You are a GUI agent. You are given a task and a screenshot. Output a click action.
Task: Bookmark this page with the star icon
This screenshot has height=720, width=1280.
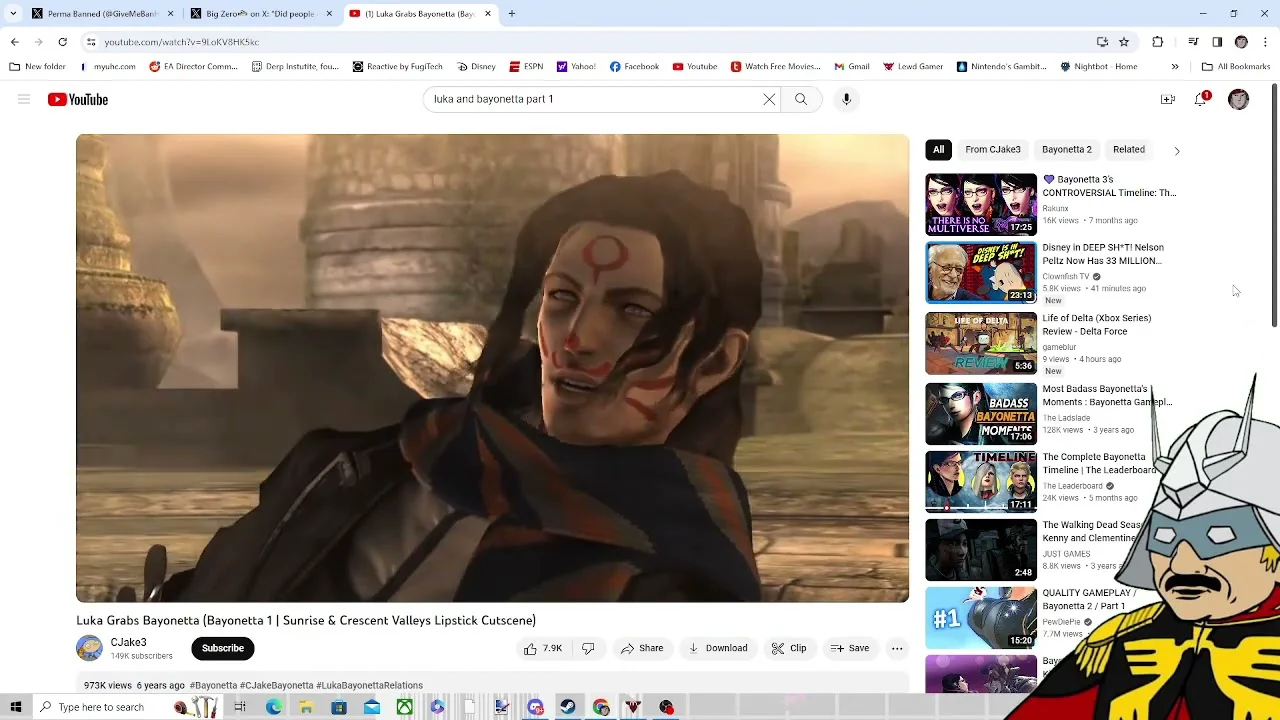[x=1124, y=42]
